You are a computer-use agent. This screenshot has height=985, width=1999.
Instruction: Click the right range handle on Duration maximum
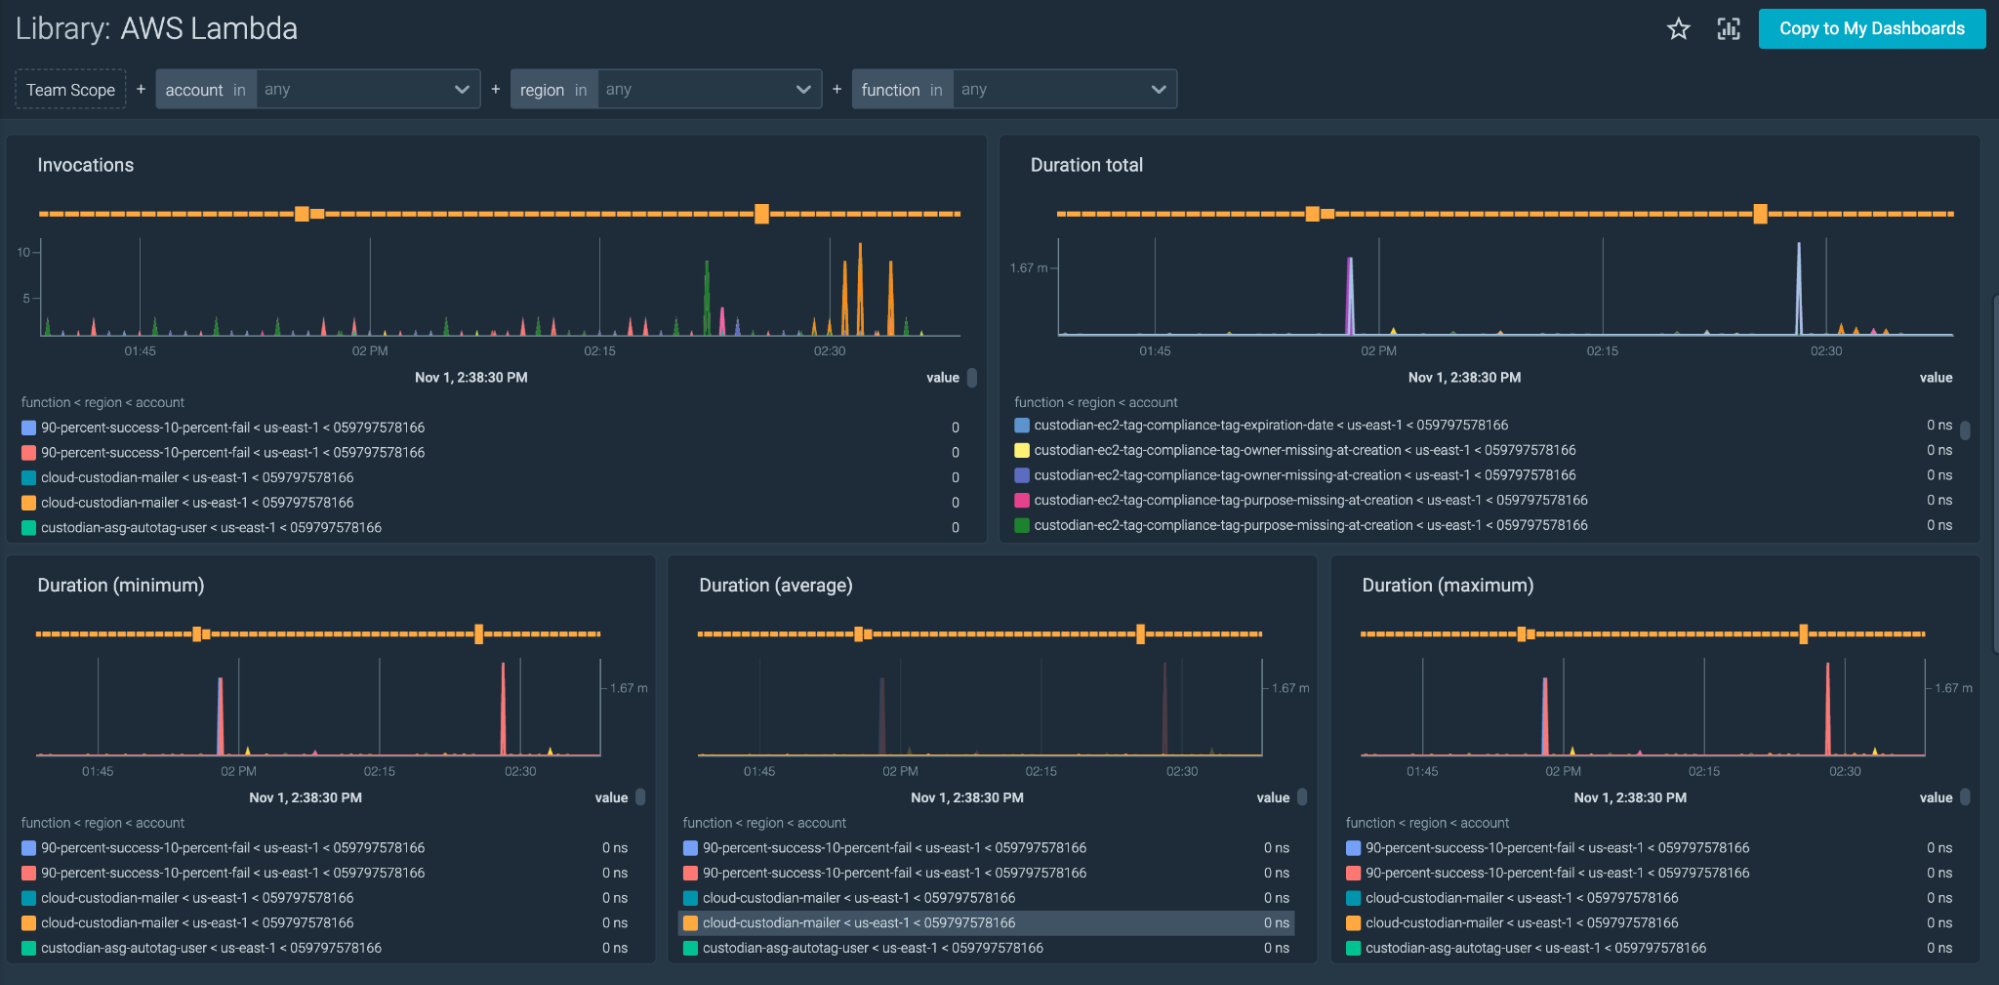[1802, 633]
